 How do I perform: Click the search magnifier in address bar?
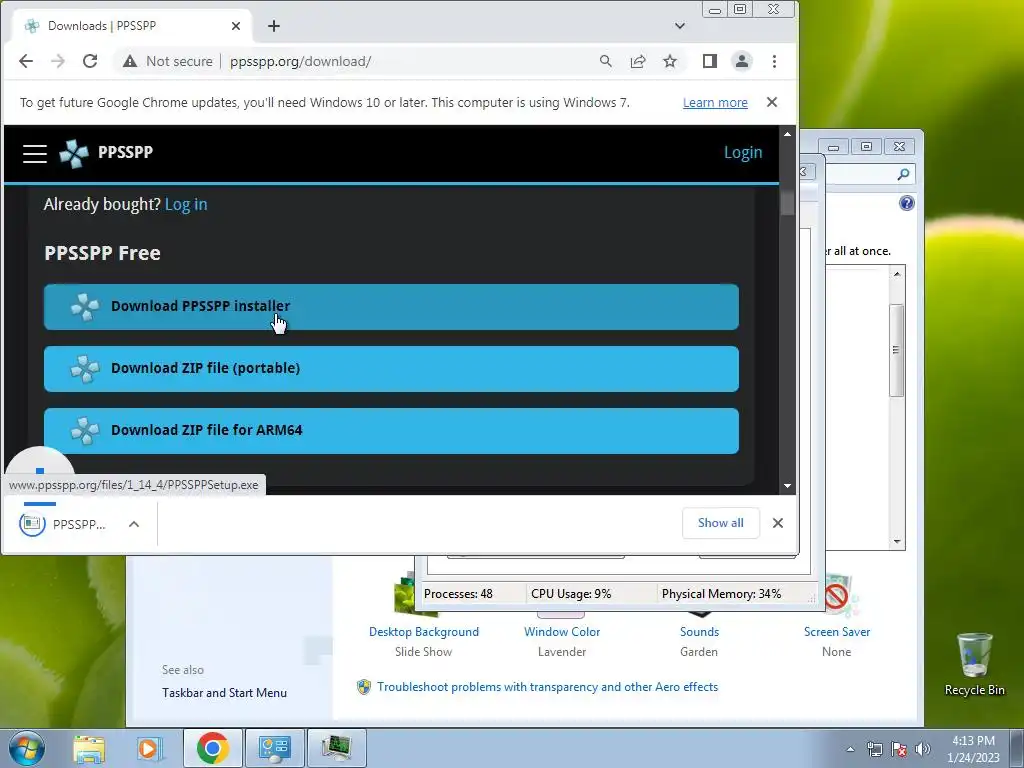pyautogui.click(x=605, y=61)
